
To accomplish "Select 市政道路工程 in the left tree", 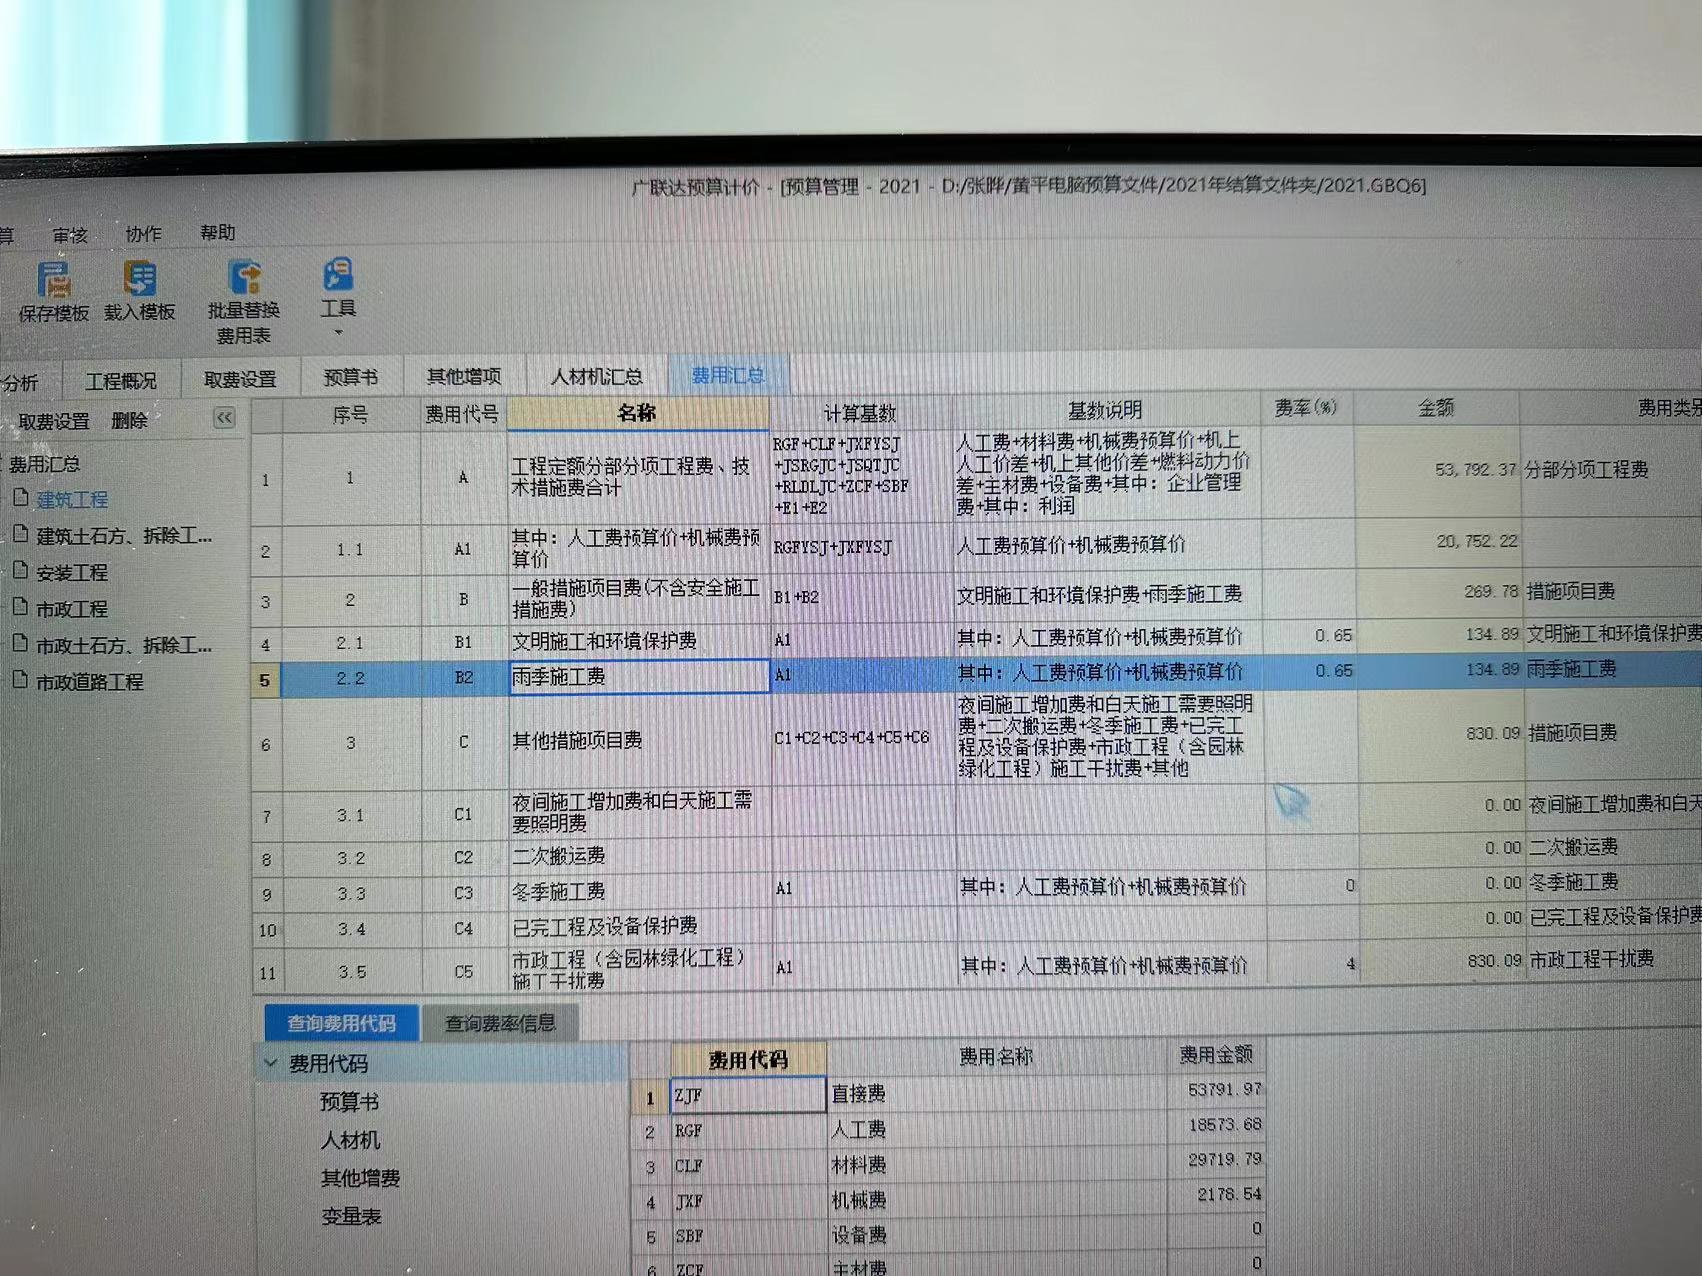I will click(90, 682).
